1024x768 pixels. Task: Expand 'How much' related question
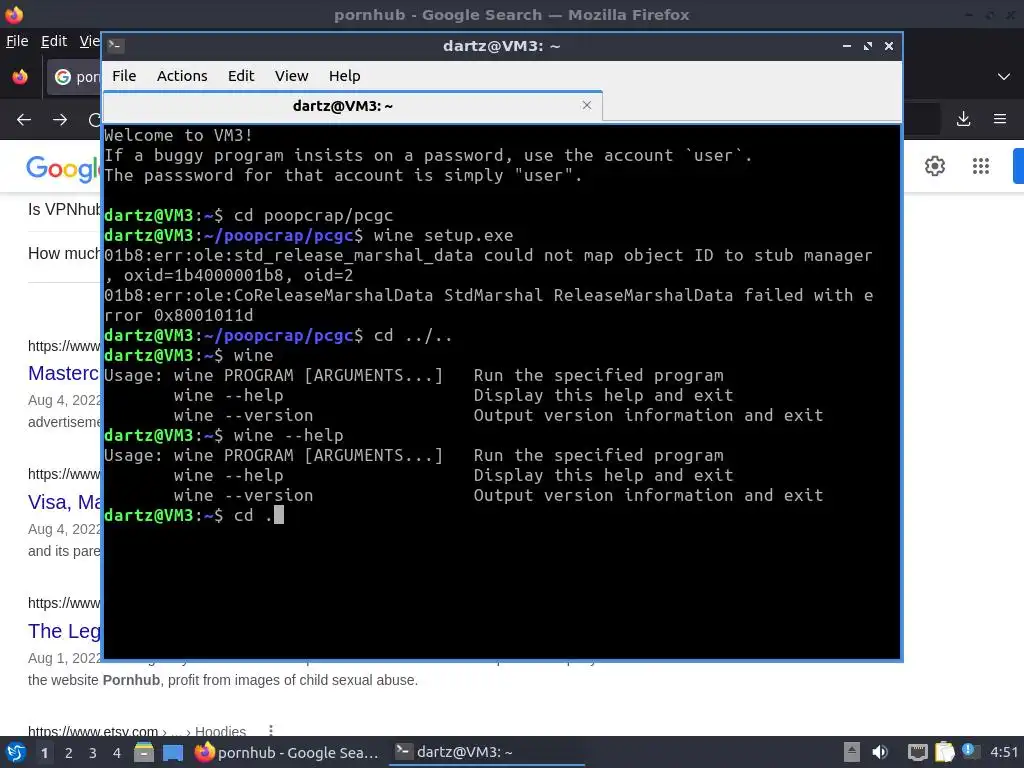click(64, 253)
